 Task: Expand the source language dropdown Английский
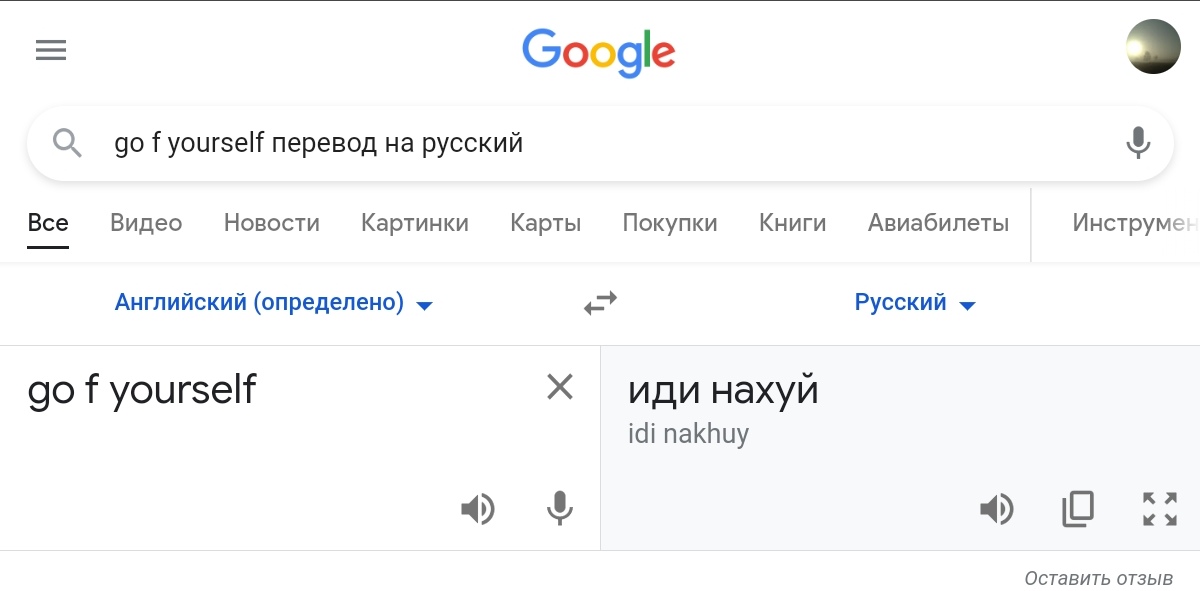(274, 303)
